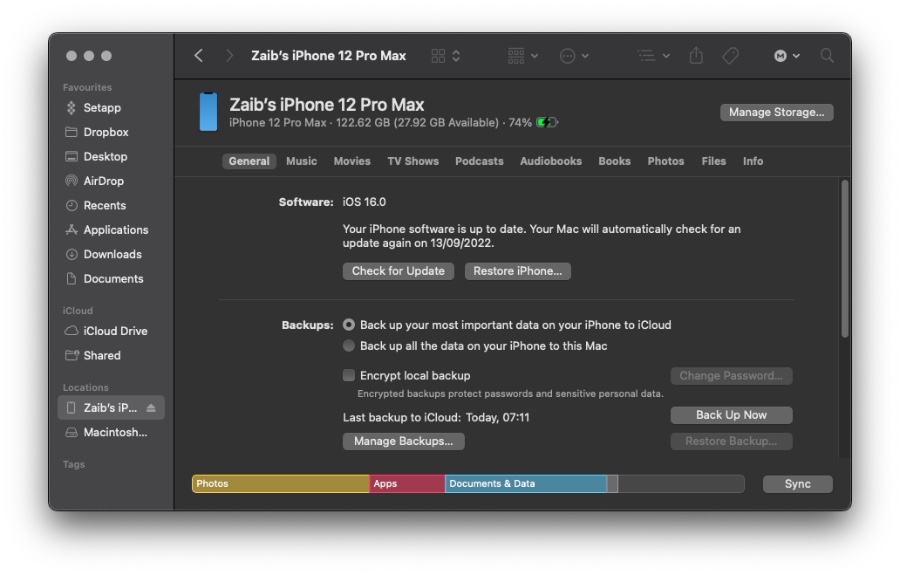Click the greyed Change Password button
This screenshot has height=575, width=900.
(731, 376)
